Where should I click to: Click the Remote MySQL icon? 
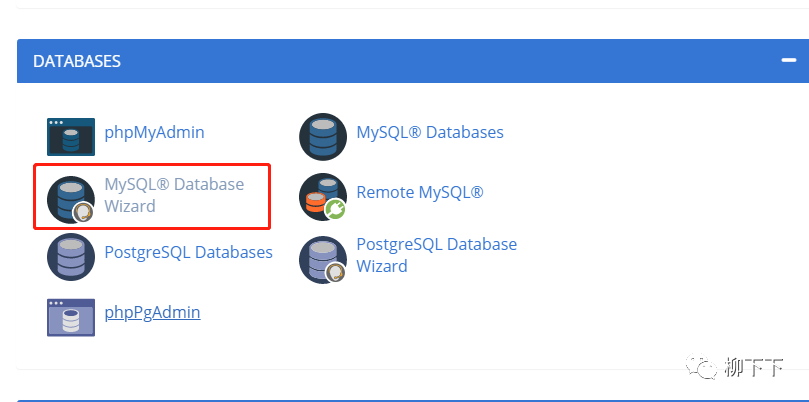(x=321, y=195)
